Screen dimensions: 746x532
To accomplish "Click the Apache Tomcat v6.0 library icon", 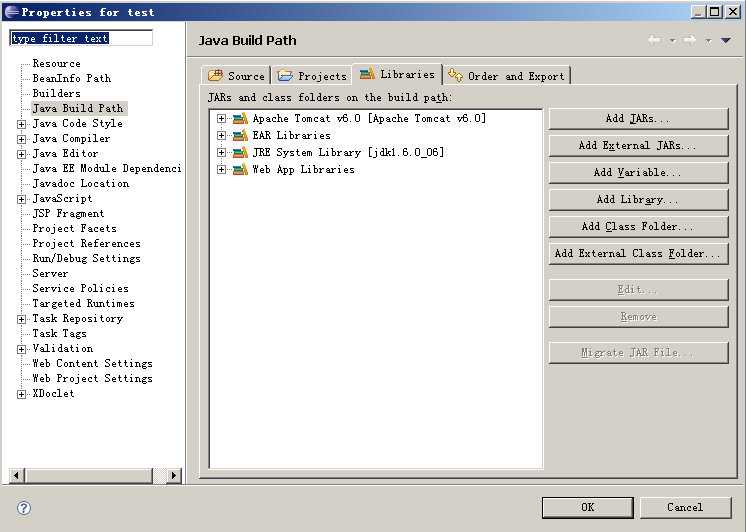I will pos(240,118).
